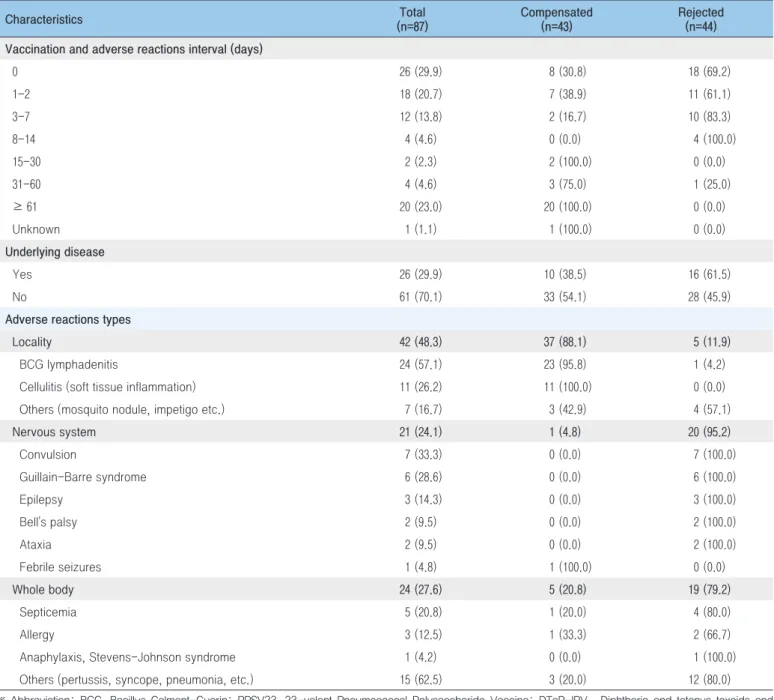
Task: Click the '10 (83.3)' rejected value
Action: (x=709, y=117)
